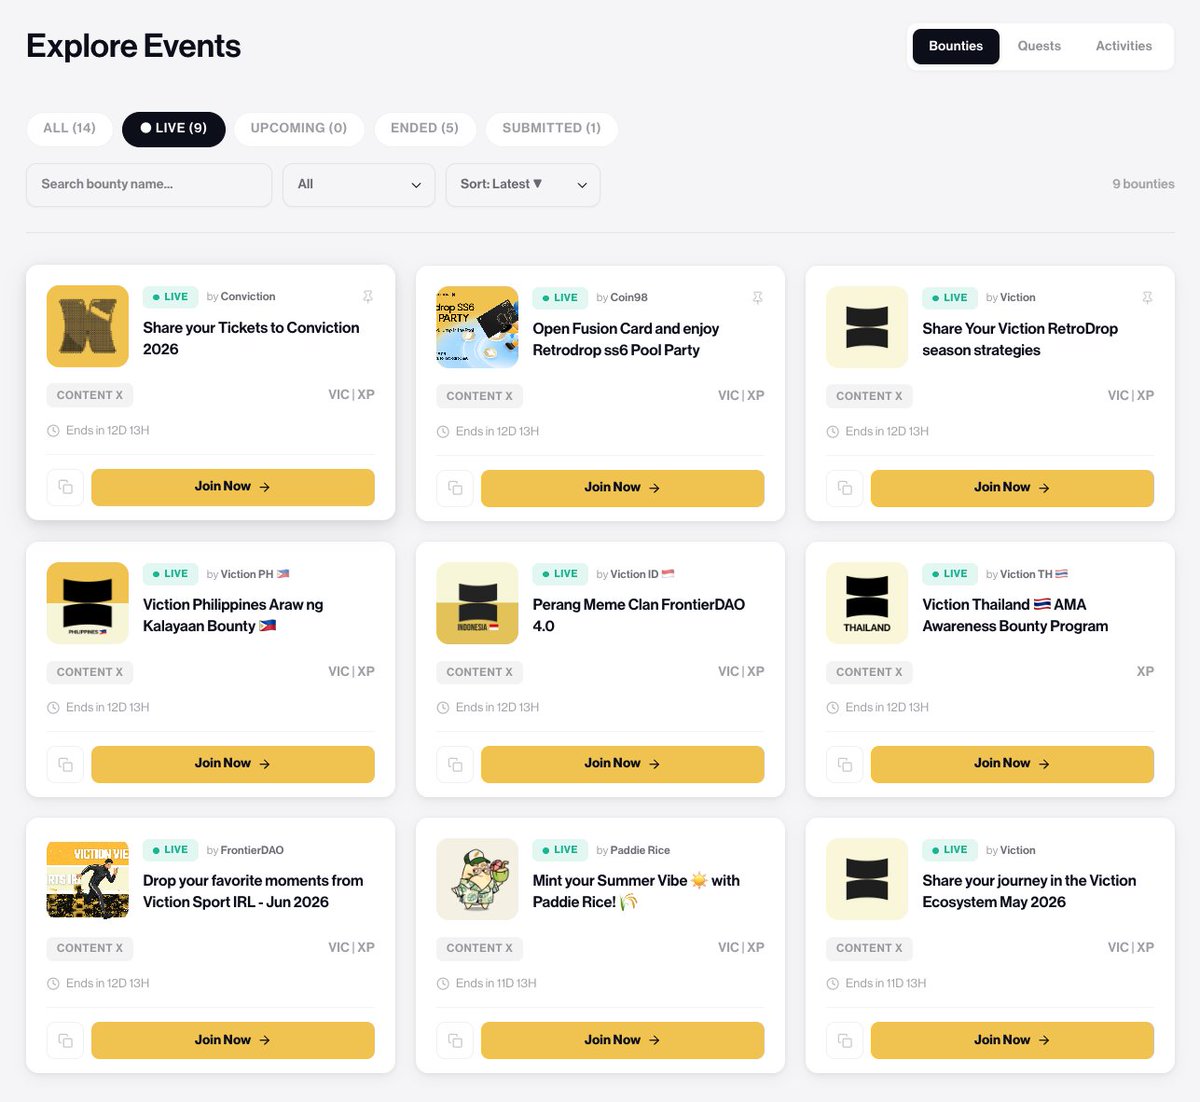This screenshot has width=1200, height=1102.
Task: Copy link icon on Ecosystem May 2026 card
Action: tap(845, 1040)
